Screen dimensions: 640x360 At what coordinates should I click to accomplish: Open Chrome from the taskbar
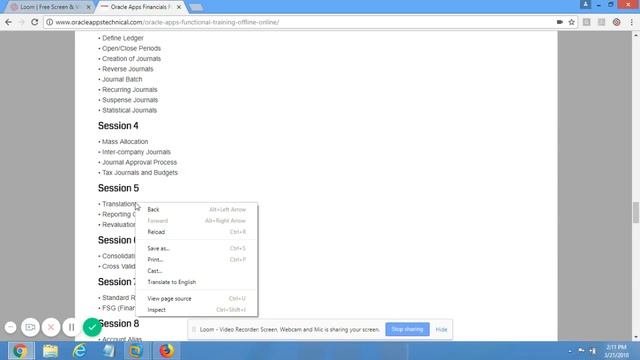point(20,351)
